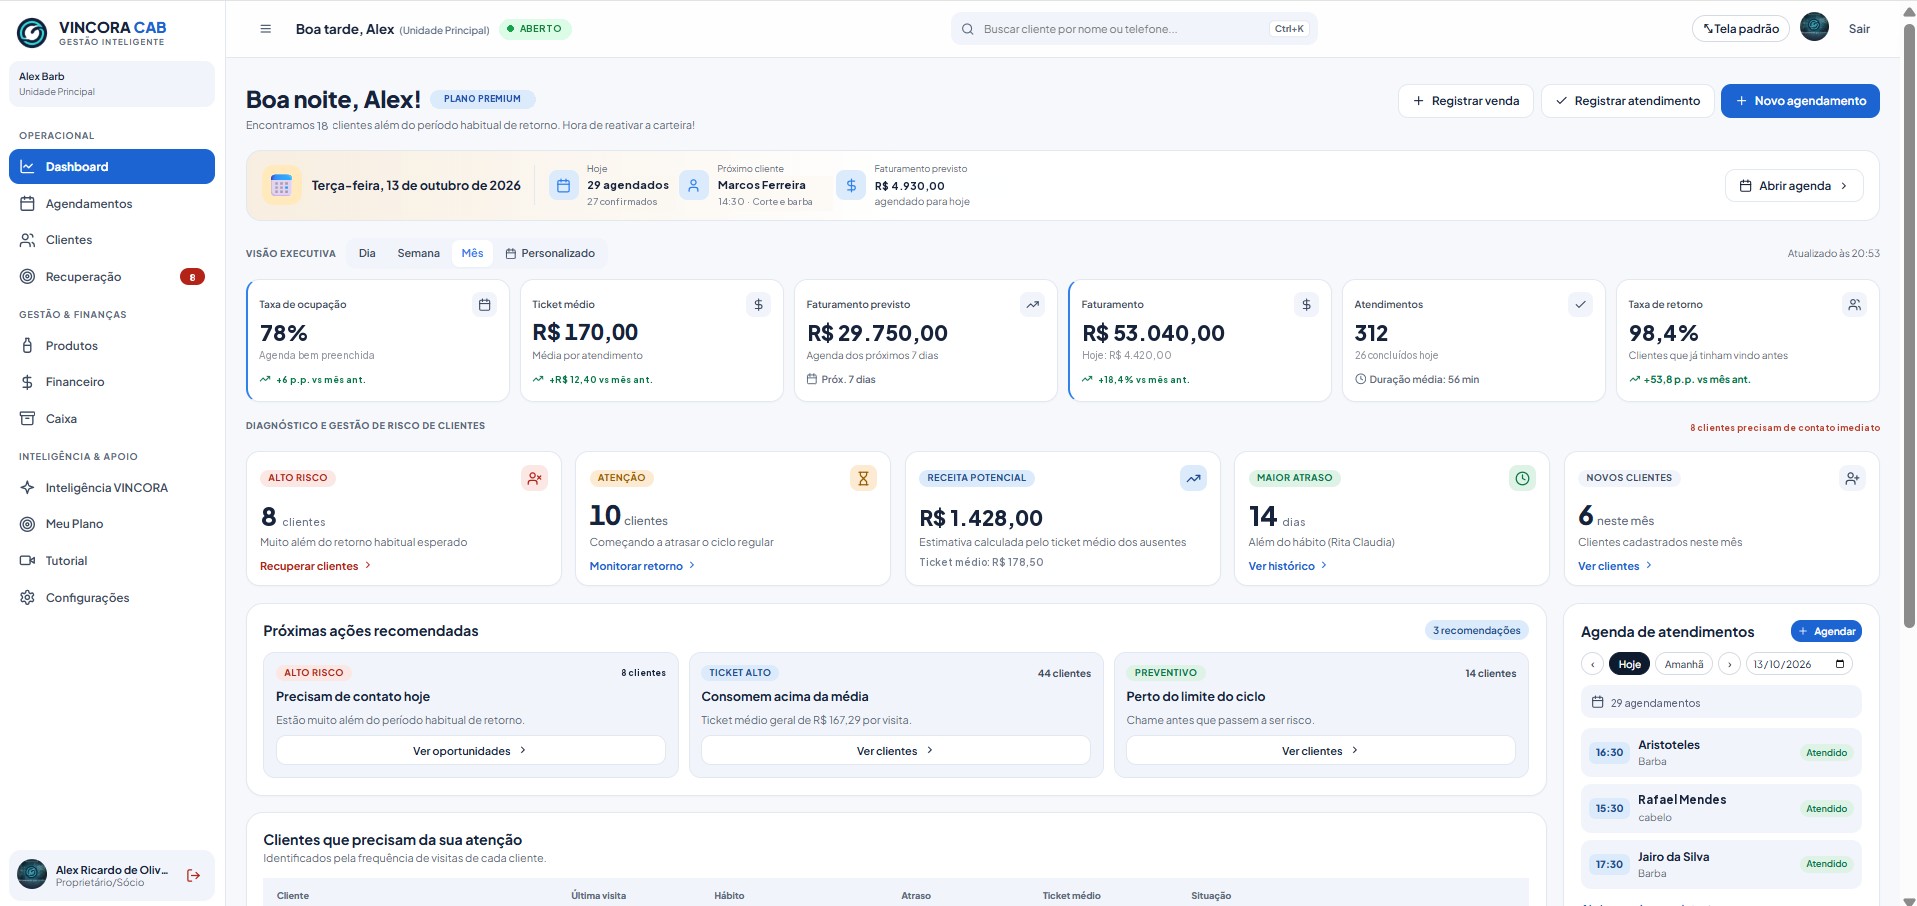
Task: Go to previous day in agenda
Action: pyautogui.click(x=1593, y=664)
